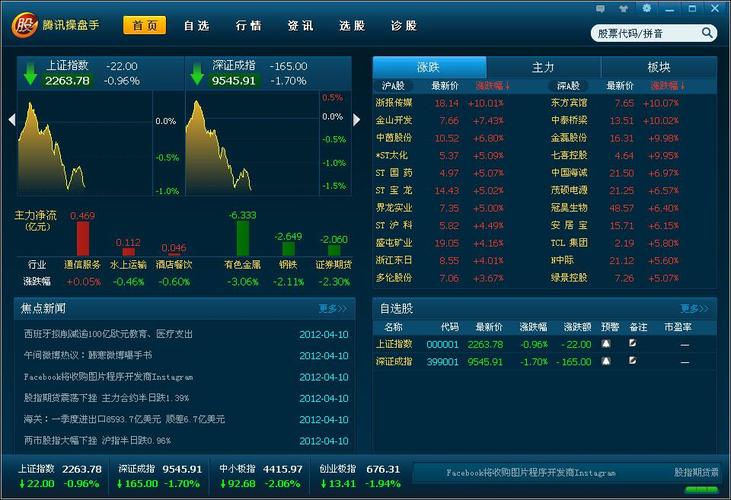Open note icon for 上证指数 row
Viewport: 731px width, 500px height.
[x=632, y=344]
